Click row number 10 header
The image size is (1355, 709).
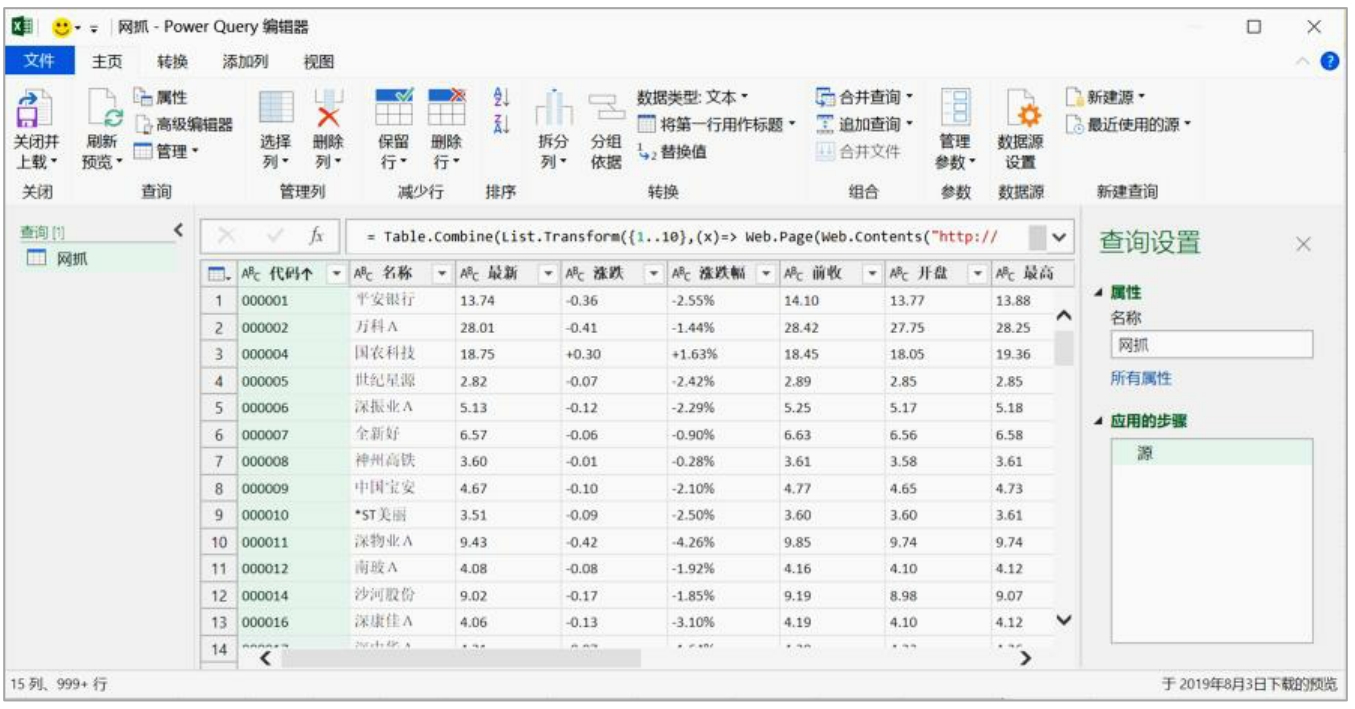tap(219, 543)
